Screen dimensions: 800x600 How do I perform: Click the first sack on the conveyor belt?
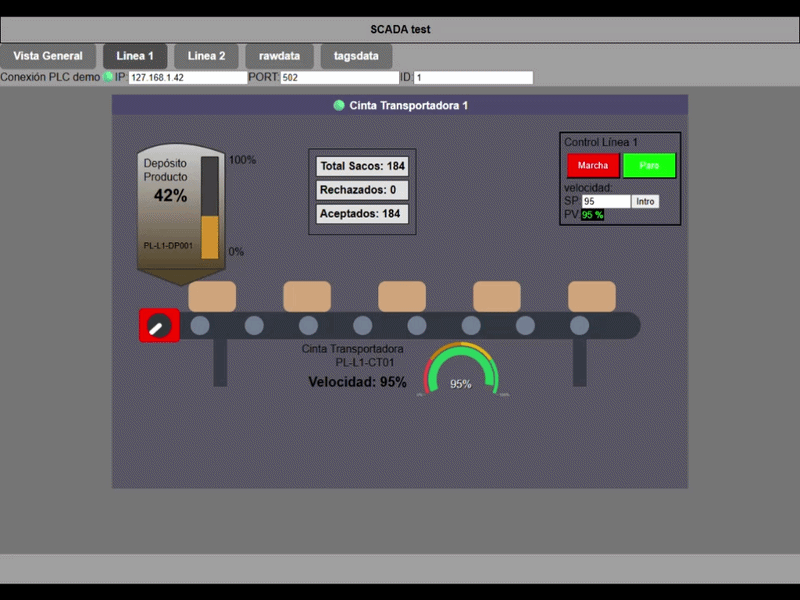(x=213, y=295)
